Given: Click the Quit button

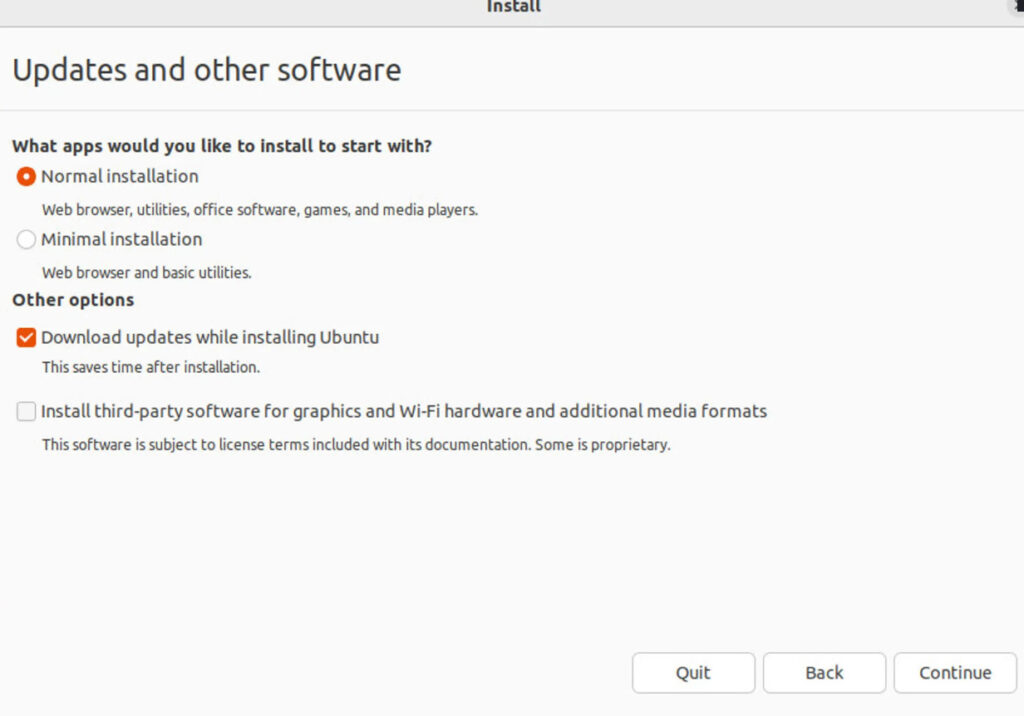Looking at the screenshot, I should pos(693,673).
